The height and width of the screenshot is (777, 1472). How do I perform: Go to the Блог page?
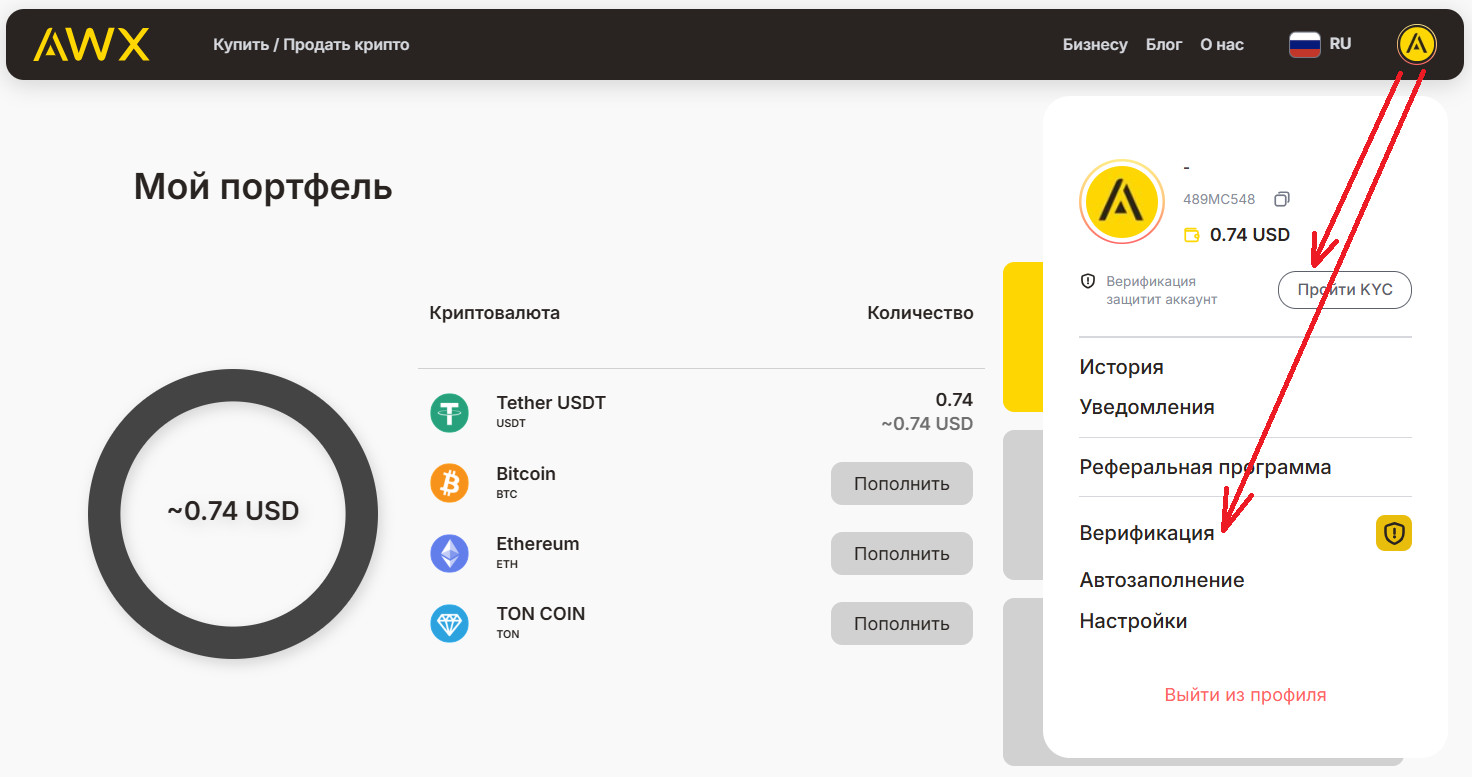[1163, 45]
